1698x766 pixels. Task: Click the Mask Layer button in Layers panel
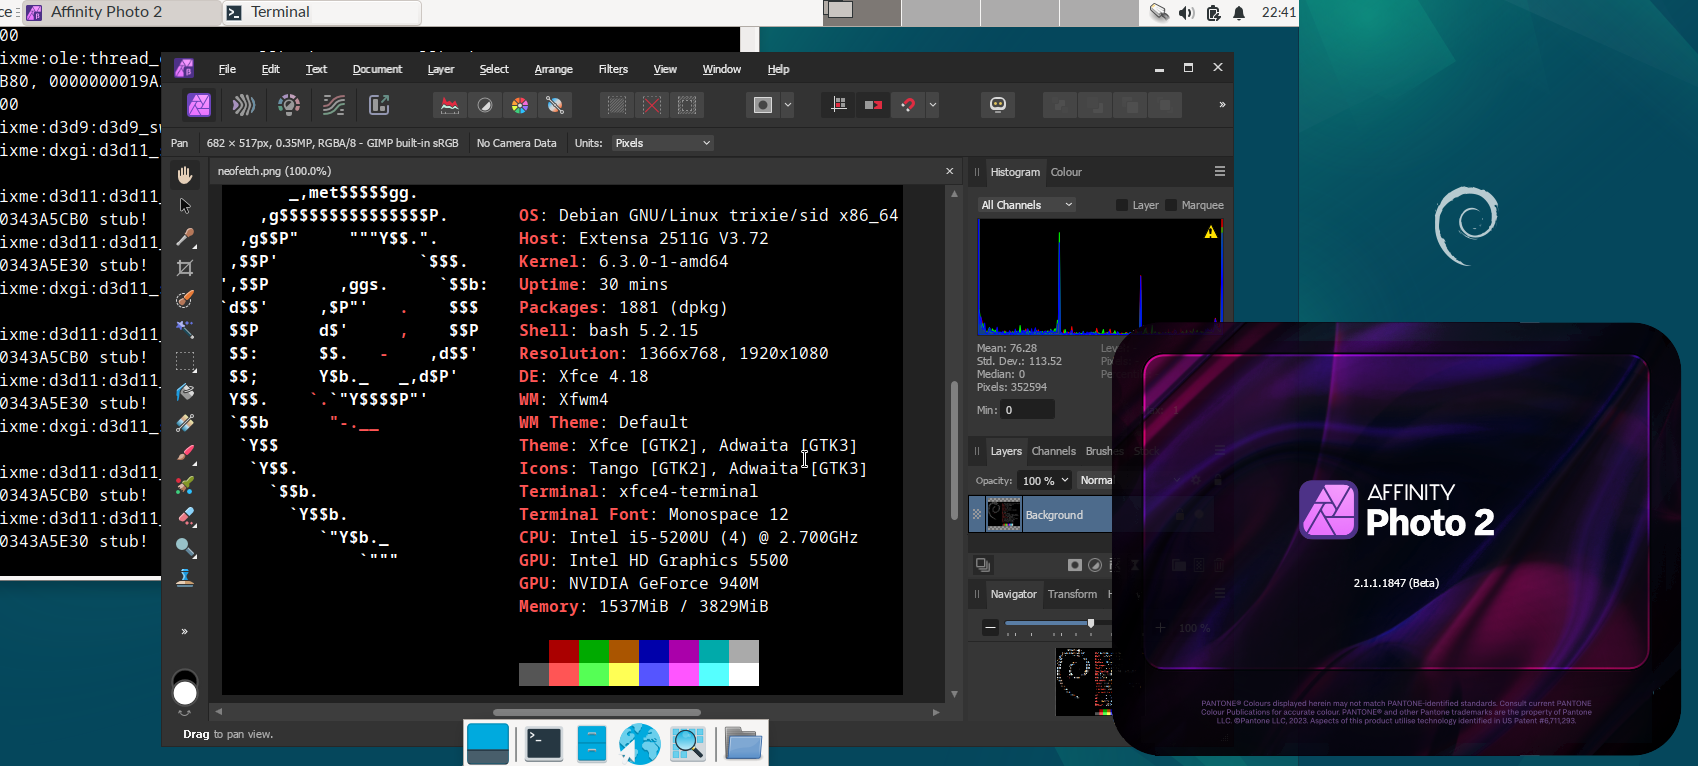(x=1075, y=565)
